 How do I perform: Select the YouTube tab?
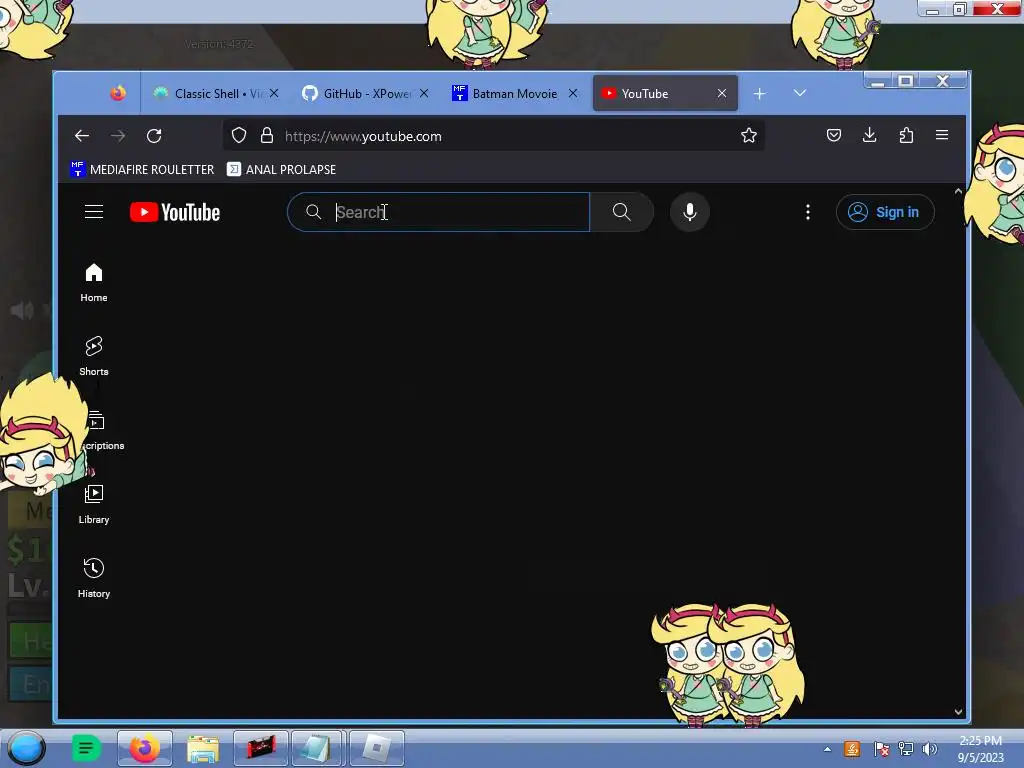point(665,93)
